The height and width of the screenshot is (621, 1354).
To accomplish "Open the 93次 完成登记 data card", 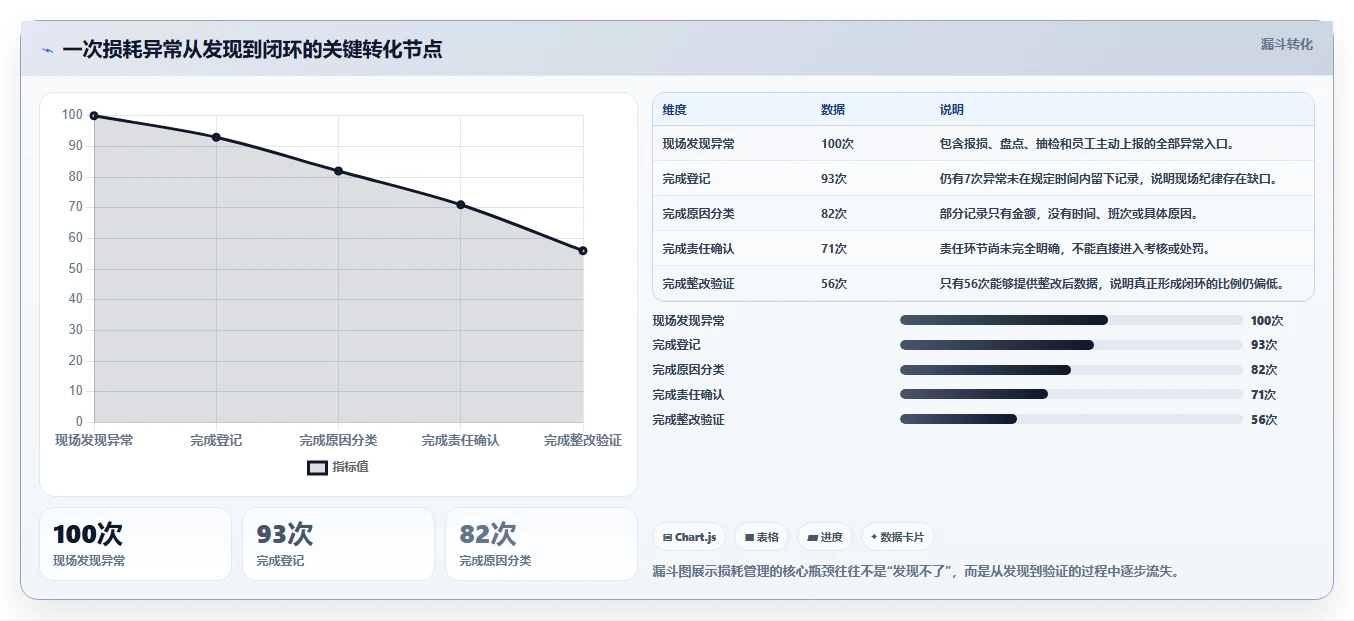I will tap(338, 544).
